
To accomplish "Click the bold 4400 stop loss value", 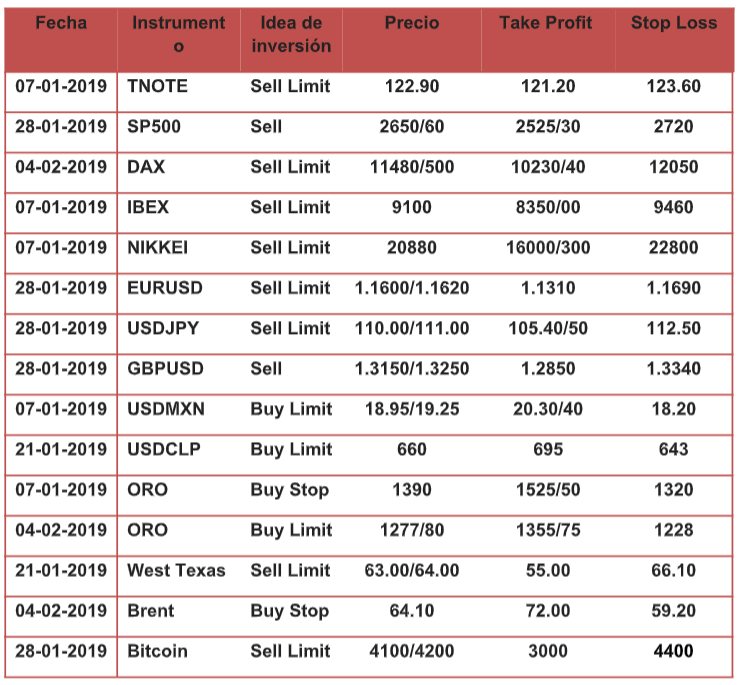I will 674,651.
